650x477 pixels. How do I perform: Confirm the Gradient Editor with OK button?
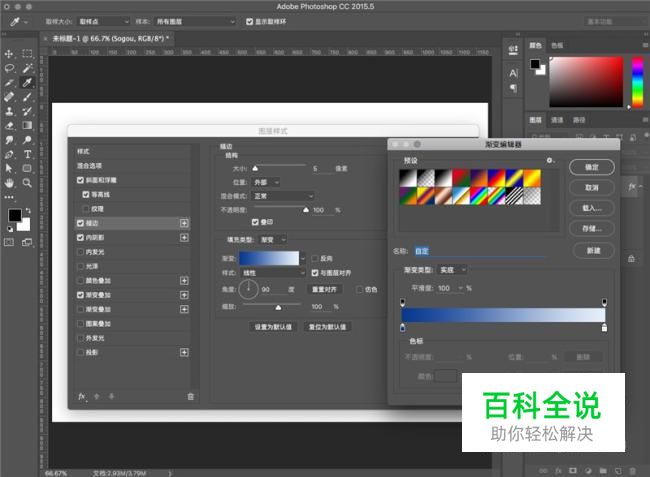pos(592,167)
